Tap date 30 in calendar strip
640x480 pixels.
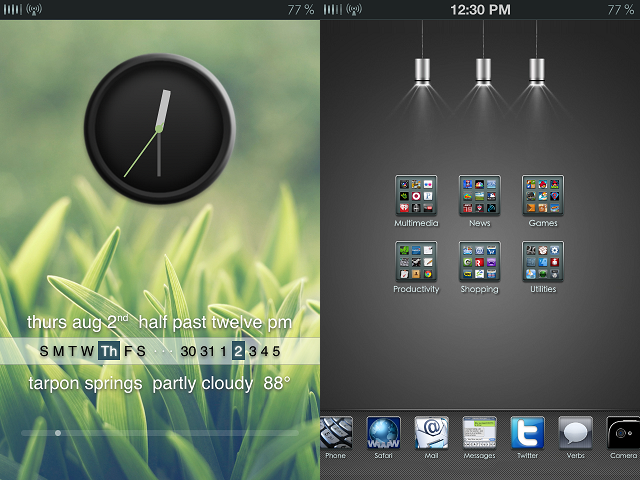188,351
